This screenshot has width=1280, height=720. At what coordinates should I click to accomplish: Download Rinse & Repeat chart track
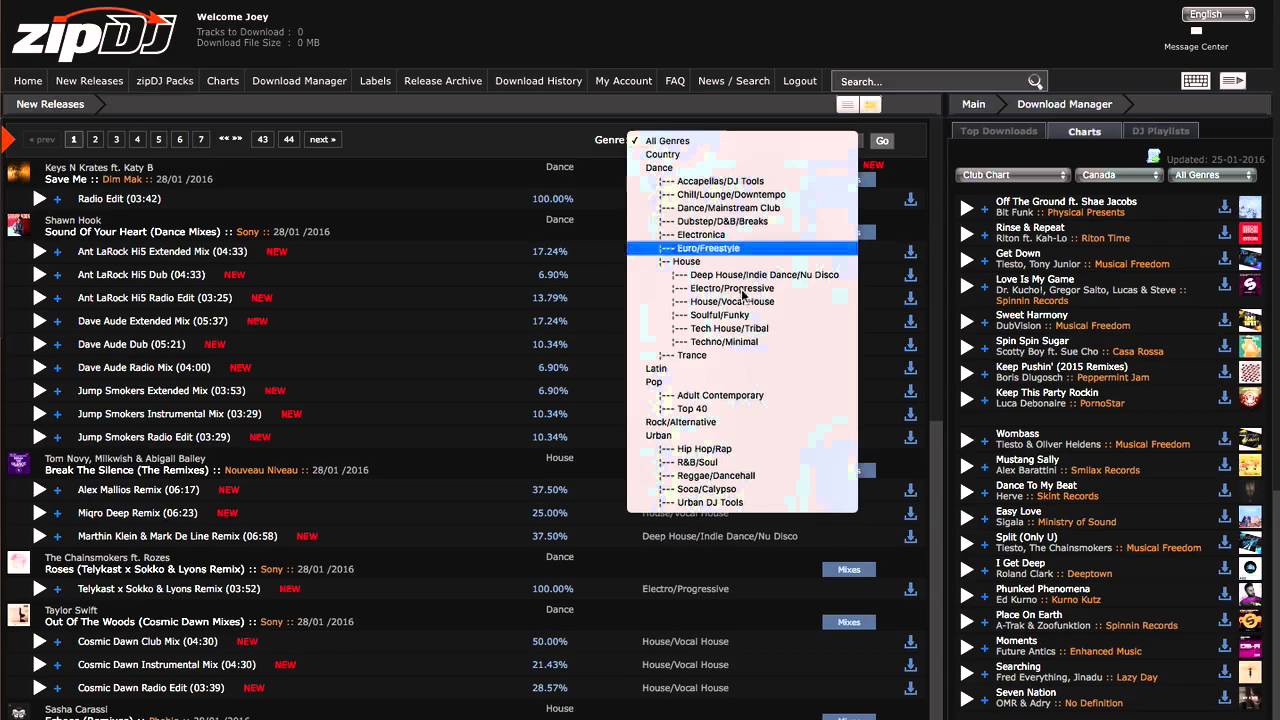pos(1225,233)
